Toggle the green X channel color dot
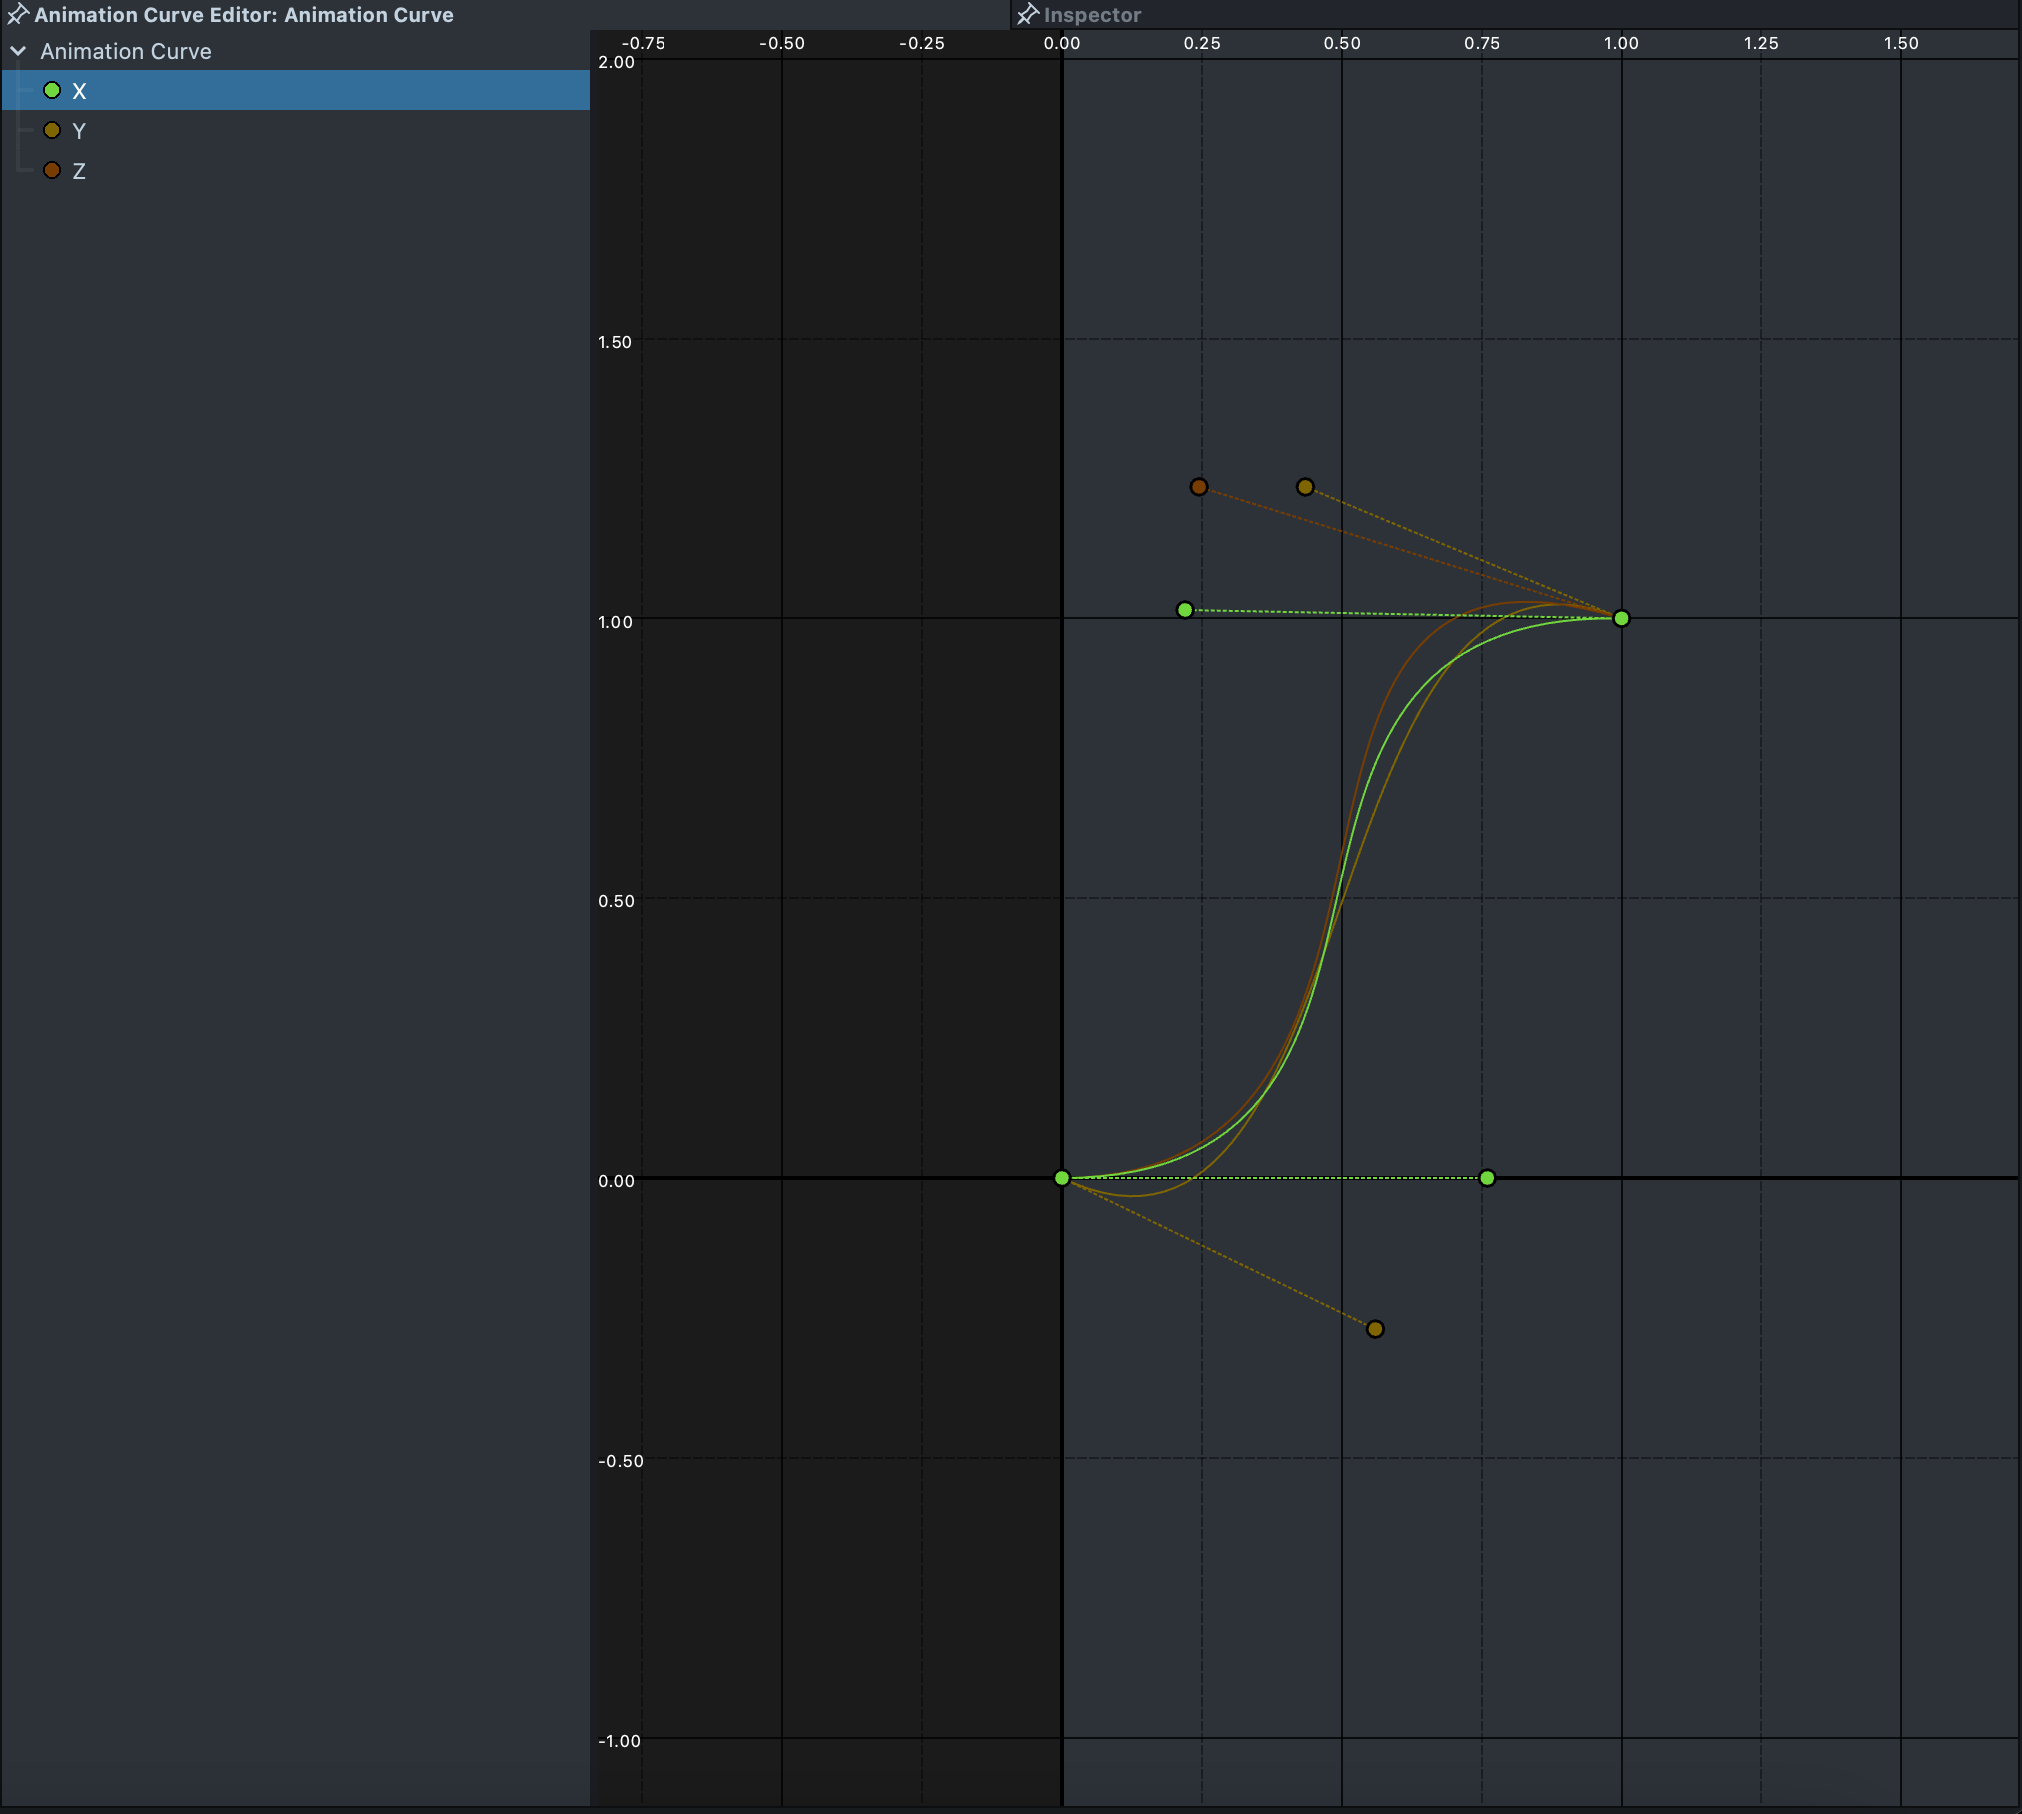 pos(52,91)
